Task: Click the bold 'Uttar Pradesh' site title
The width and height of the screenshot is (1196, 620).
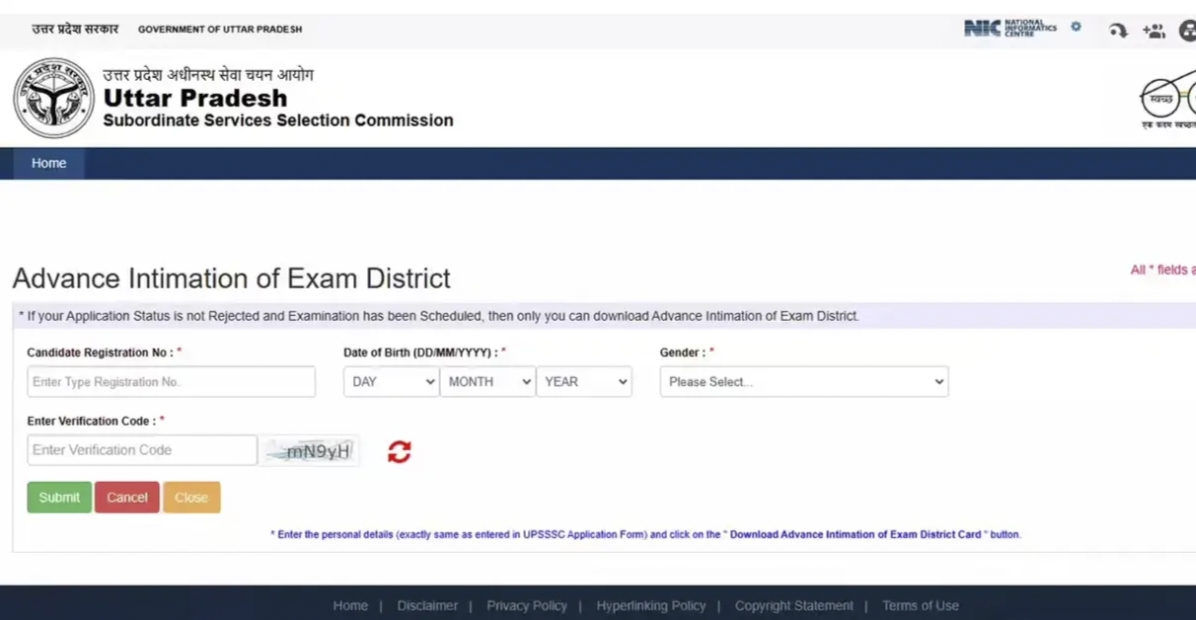Action: (195, 98)
